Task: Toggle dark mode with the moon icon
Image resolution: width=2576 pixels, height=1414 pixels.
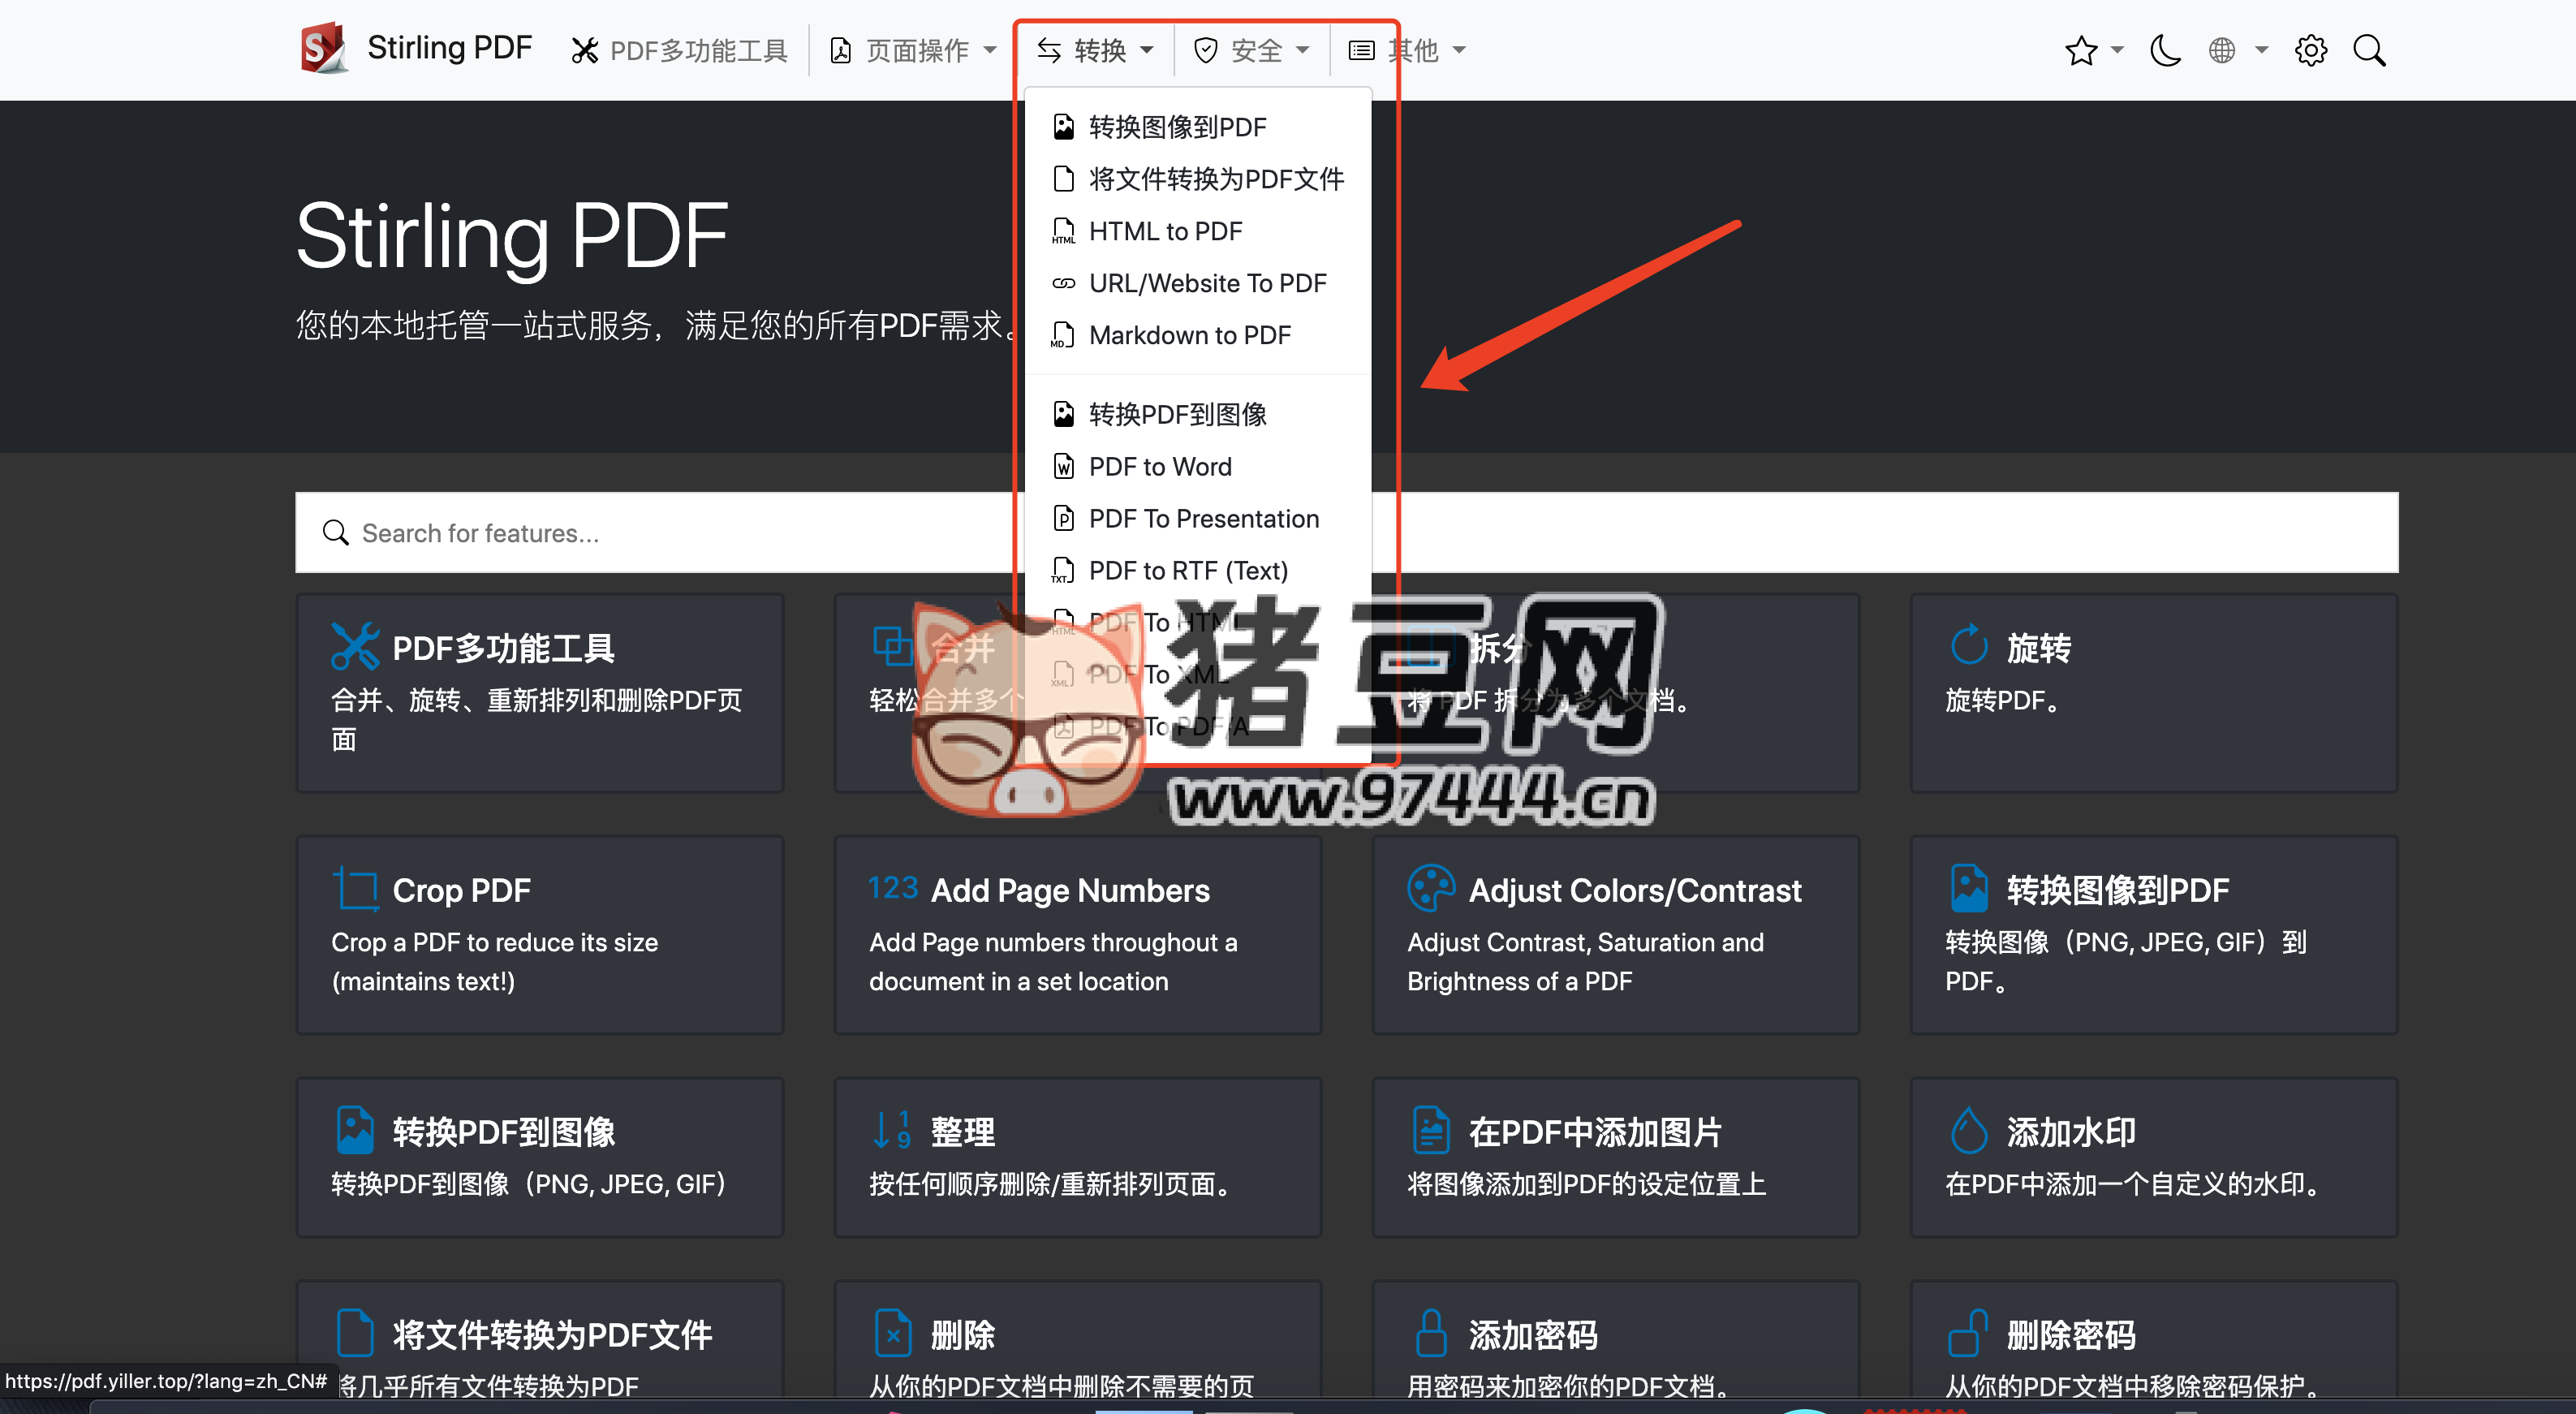Action: 2164,50
